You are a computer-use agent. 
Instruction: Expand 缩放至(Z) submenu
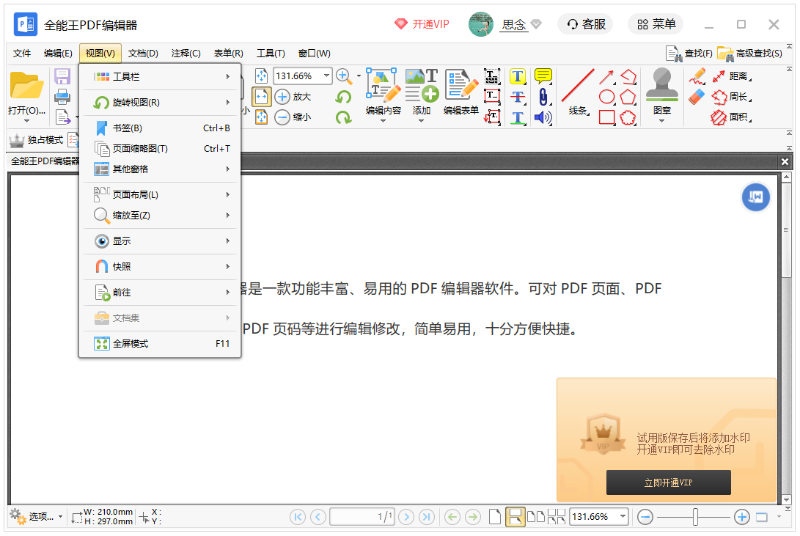[160, 215]
